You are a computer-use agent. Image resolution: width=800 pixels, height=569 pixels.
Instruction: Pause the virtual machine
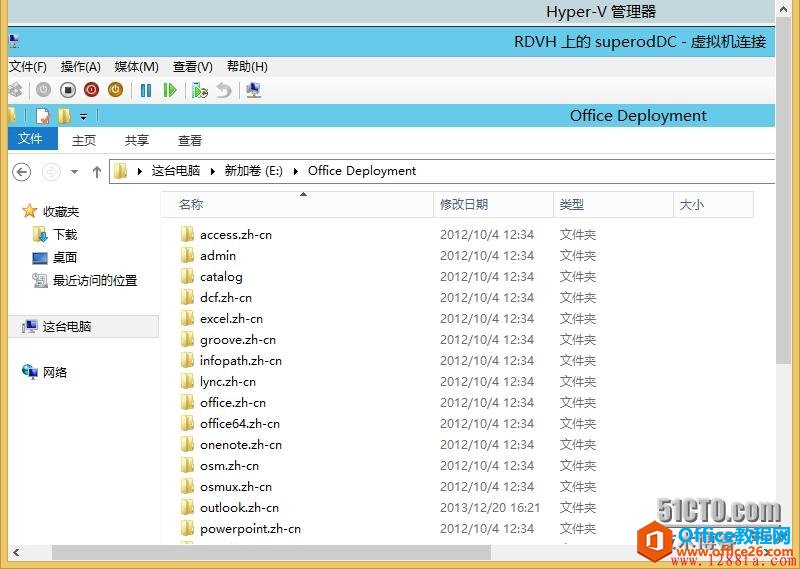tap(146, 90)
